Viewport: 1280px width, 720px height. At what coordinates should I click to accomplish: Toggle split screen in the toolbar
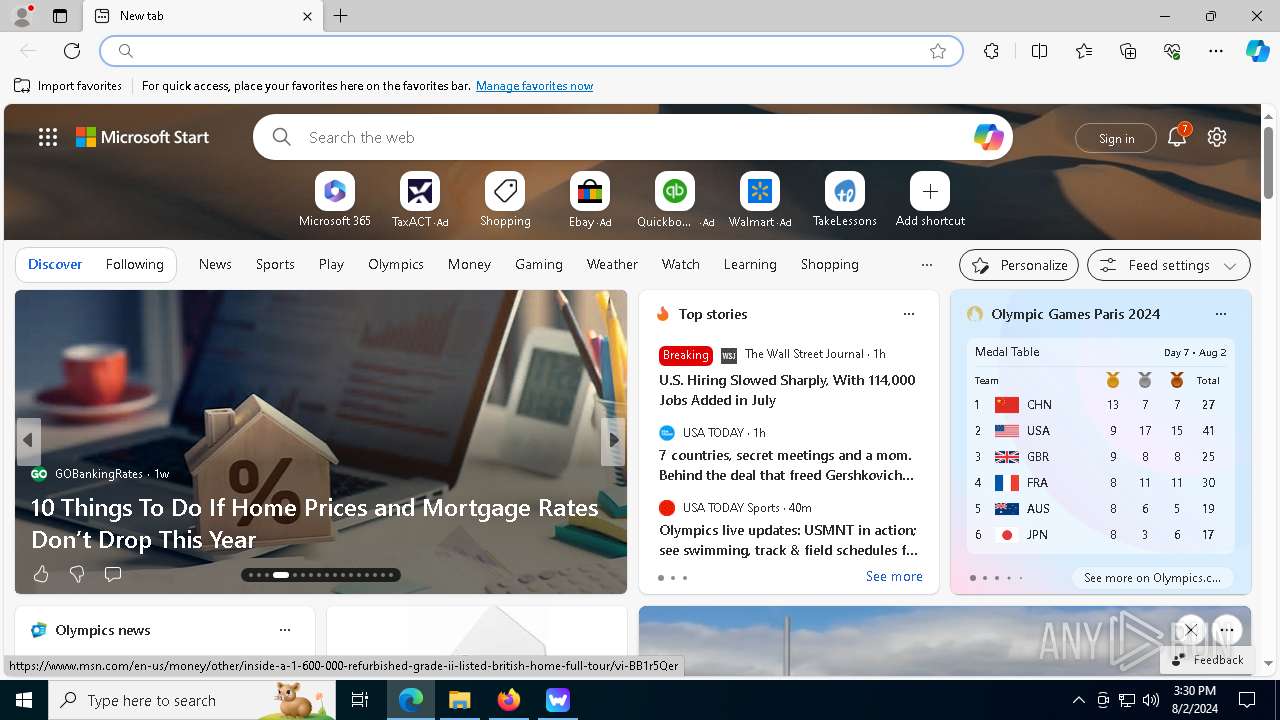click(x=1039, y=51)
